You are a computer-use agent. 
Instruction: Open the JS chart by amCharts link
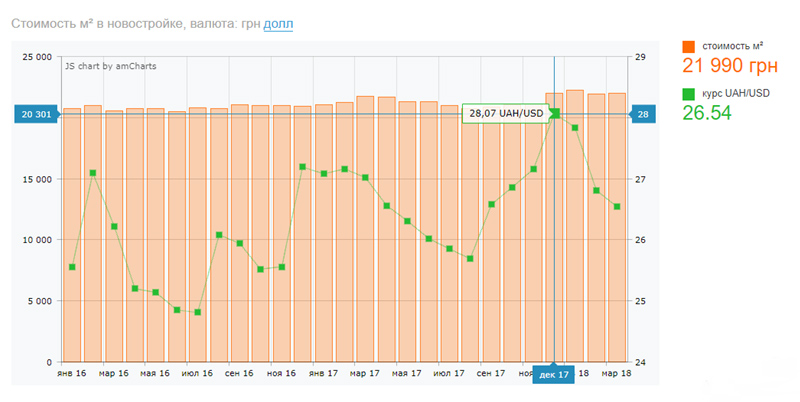(110, 66)
